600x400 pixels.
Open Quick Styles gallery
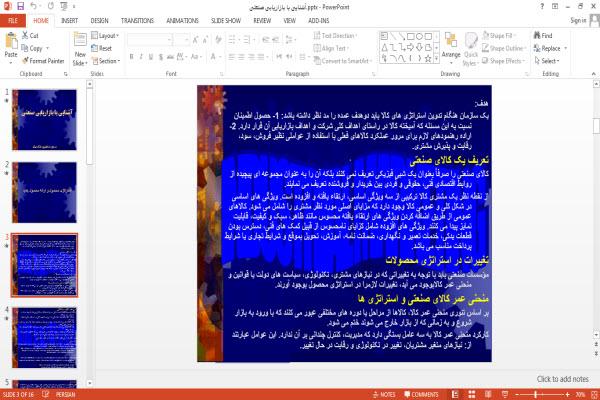[x=471, y=49]
